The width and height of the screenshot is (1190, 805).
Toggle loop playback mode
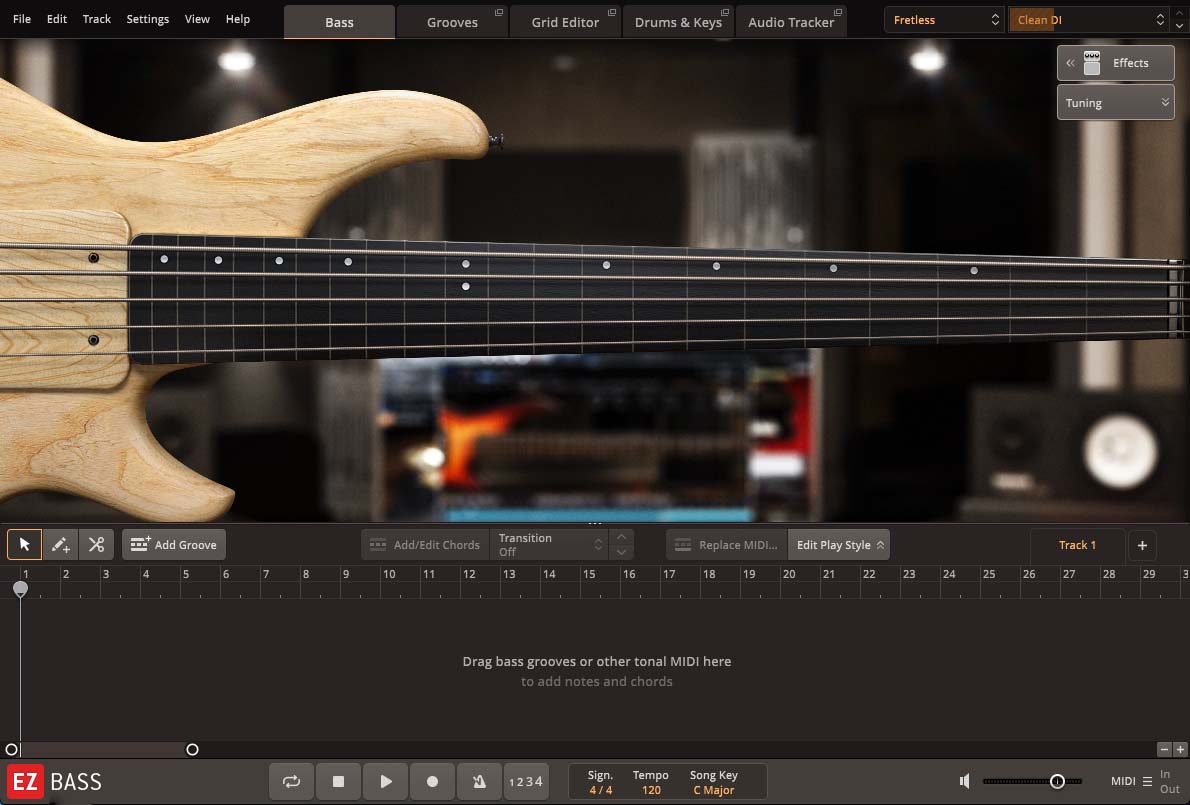point(291,781)
